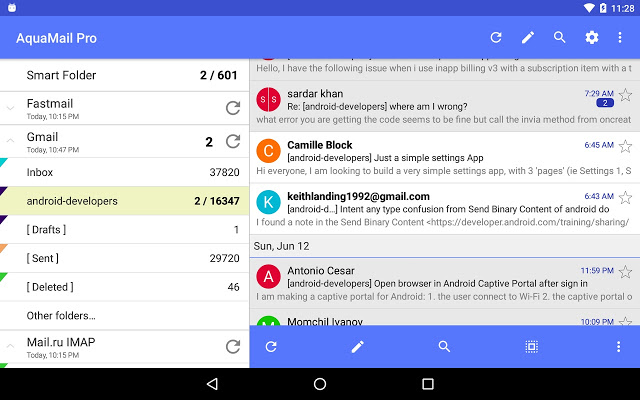This screenshot has width=640, height=400.
Task: Open top toolbar overflow menu
Action: tap(620, 38)
